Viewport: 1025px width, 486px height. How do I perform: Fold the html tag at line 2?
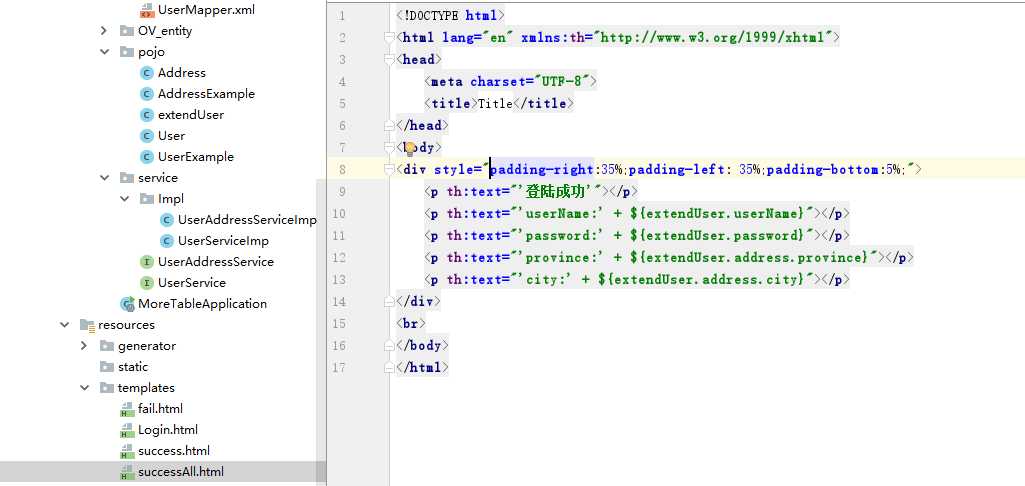pyautogui.click(x=390, y=37)
